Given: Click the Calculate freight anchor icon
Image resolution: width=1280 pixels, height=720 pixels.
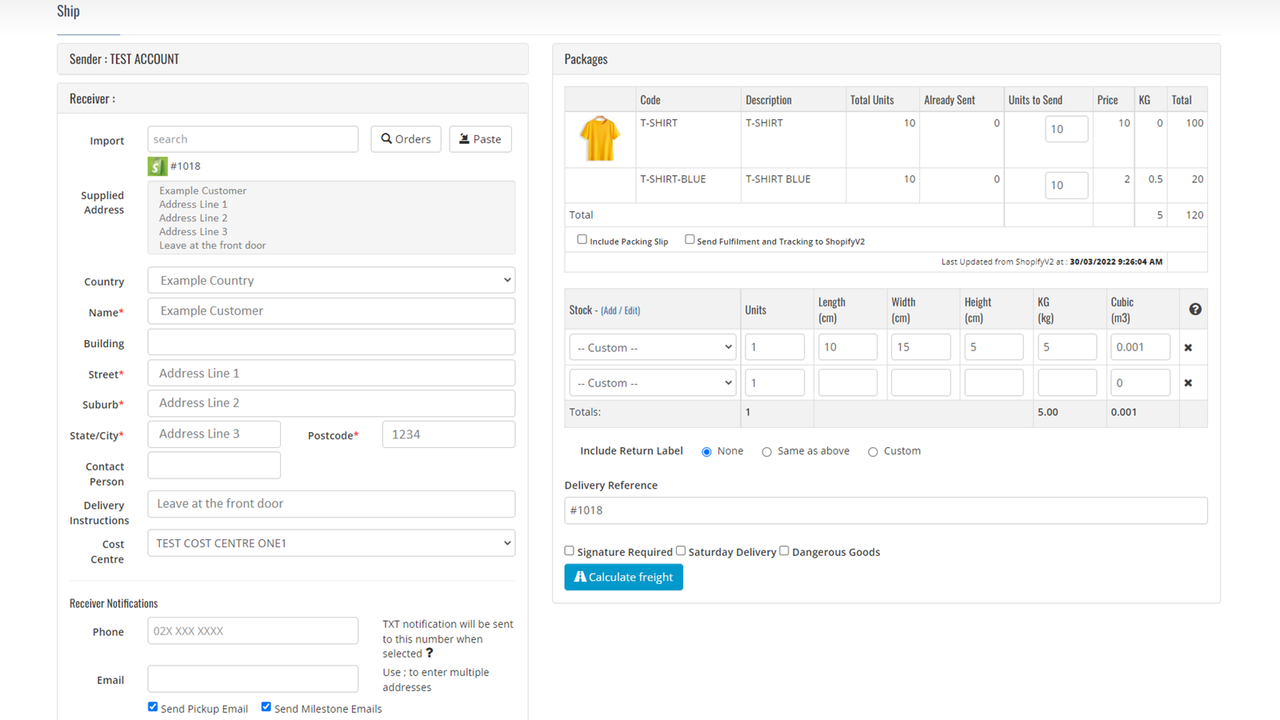Looking at the screenshot, I should point(580,577).
